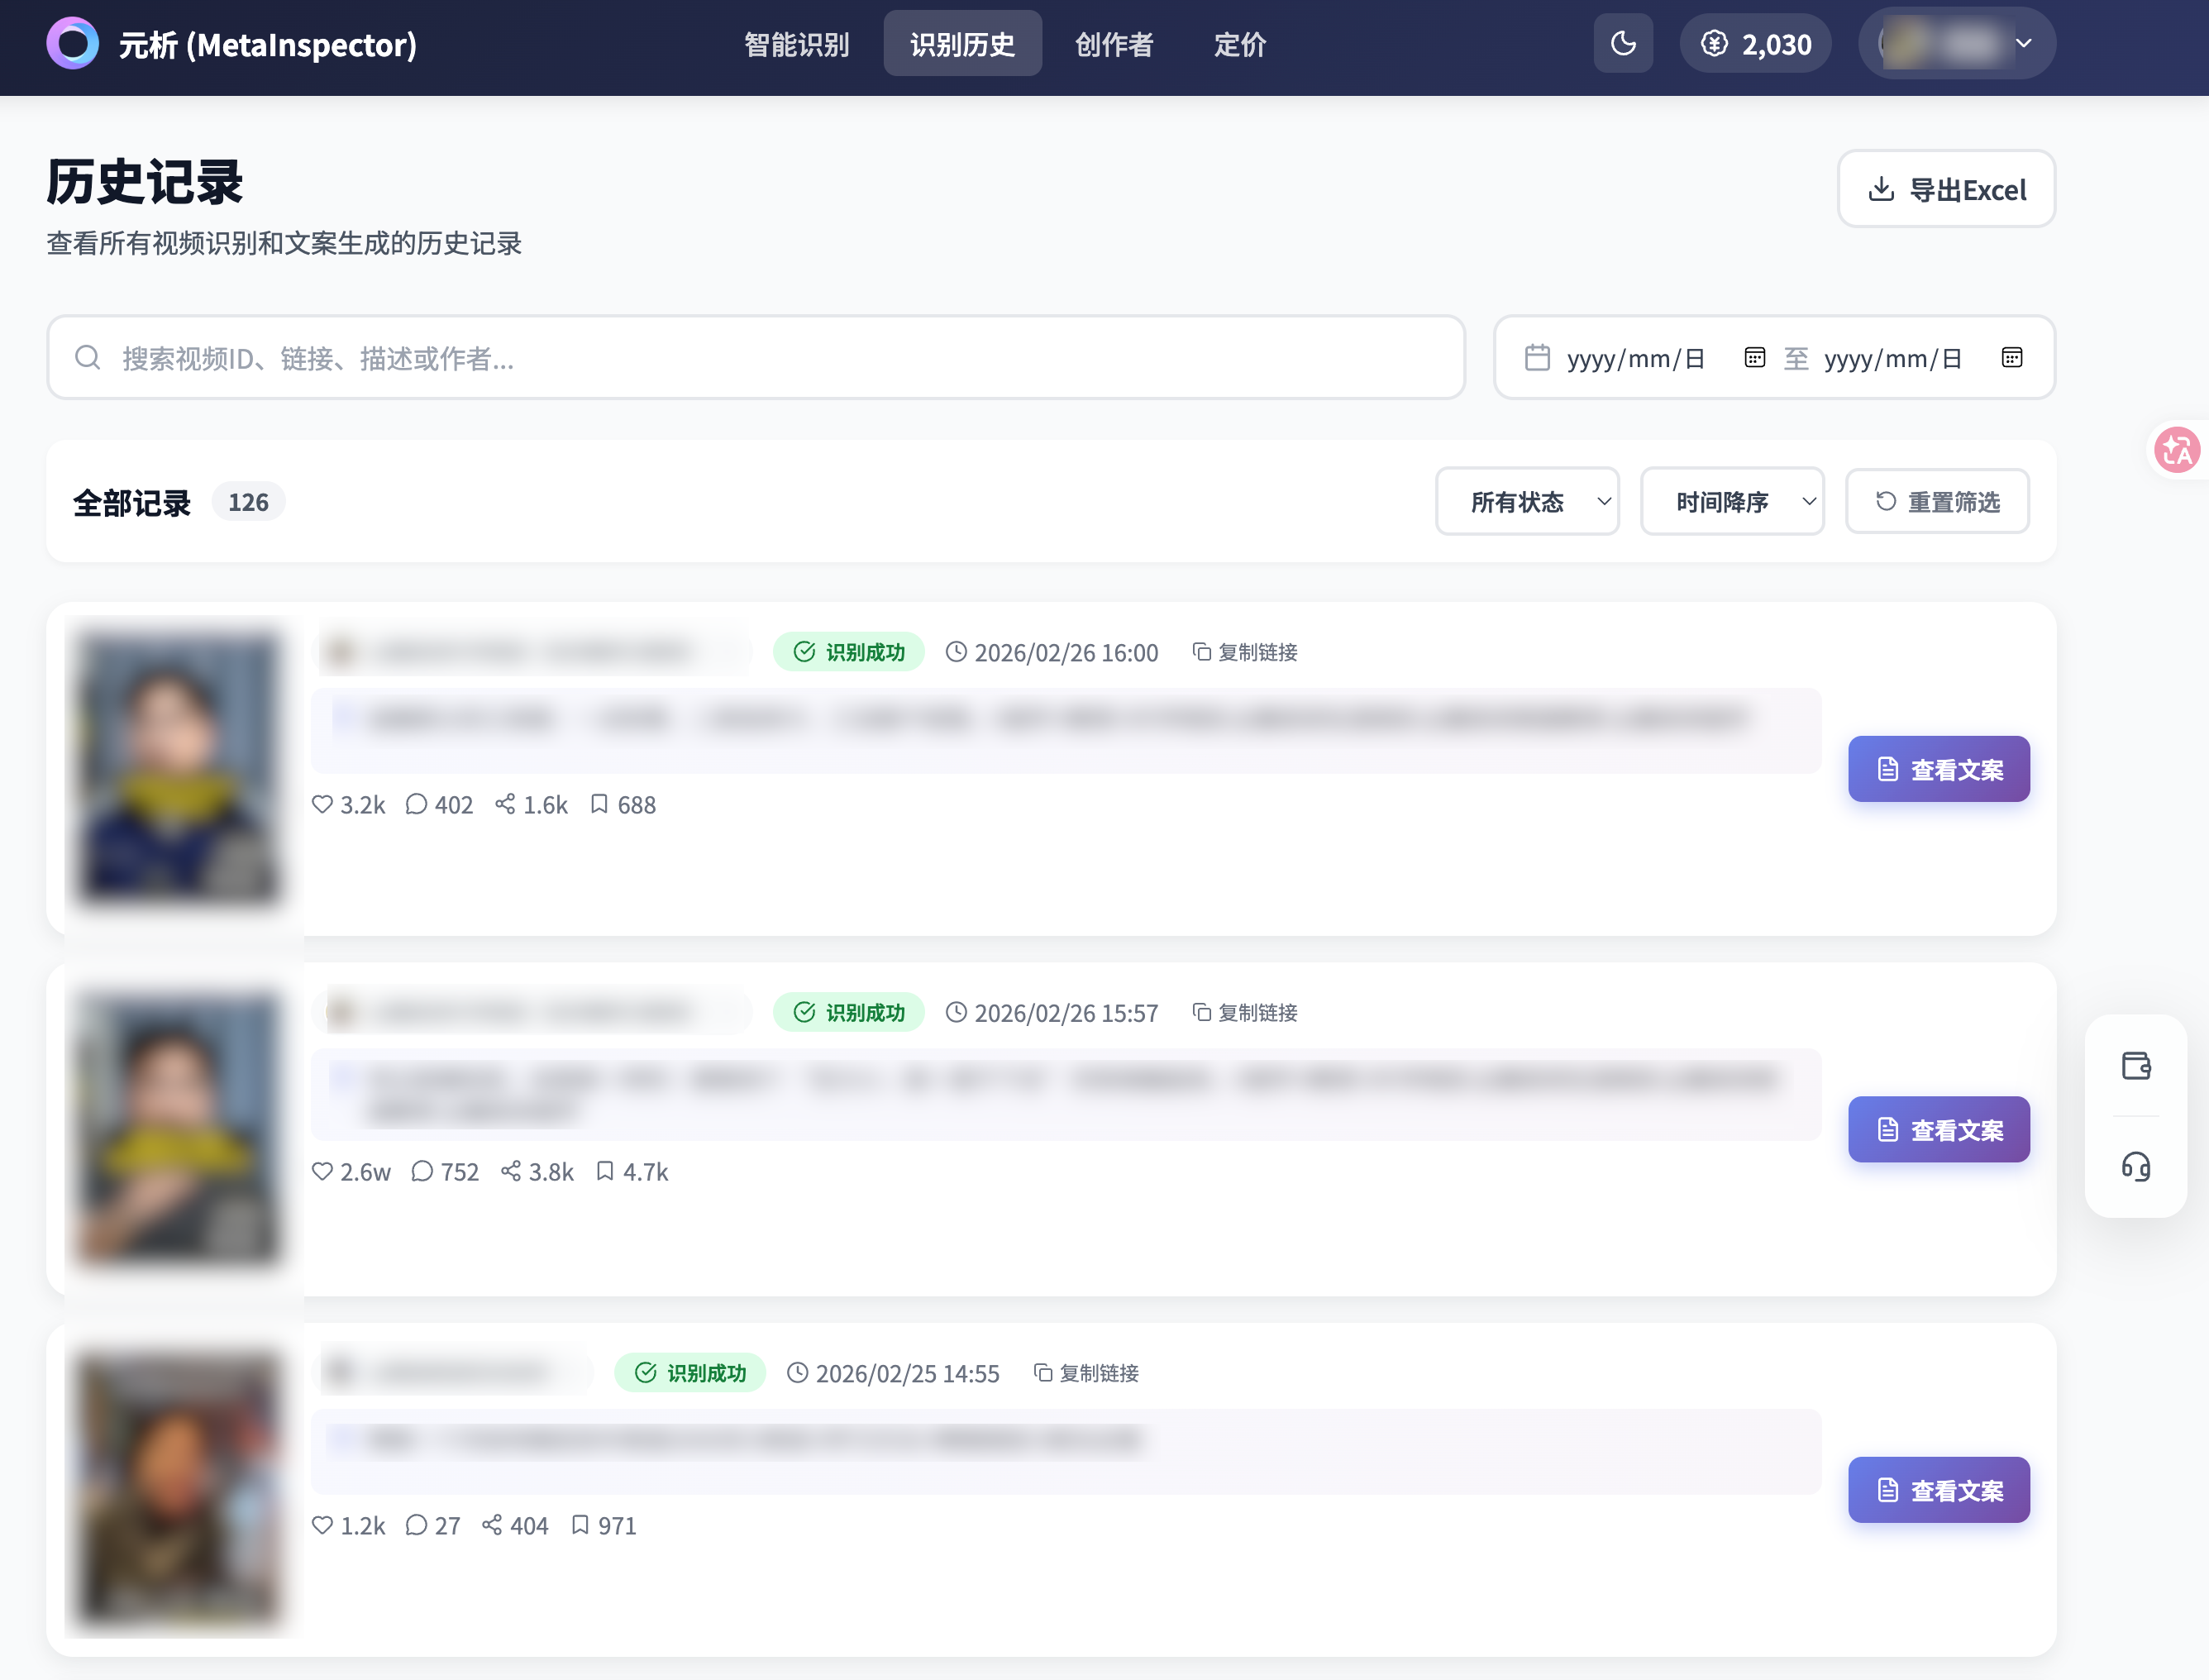Open the end date calendar picker icon
The width and height of the screenshot is (2209, 1680).
2011,358
